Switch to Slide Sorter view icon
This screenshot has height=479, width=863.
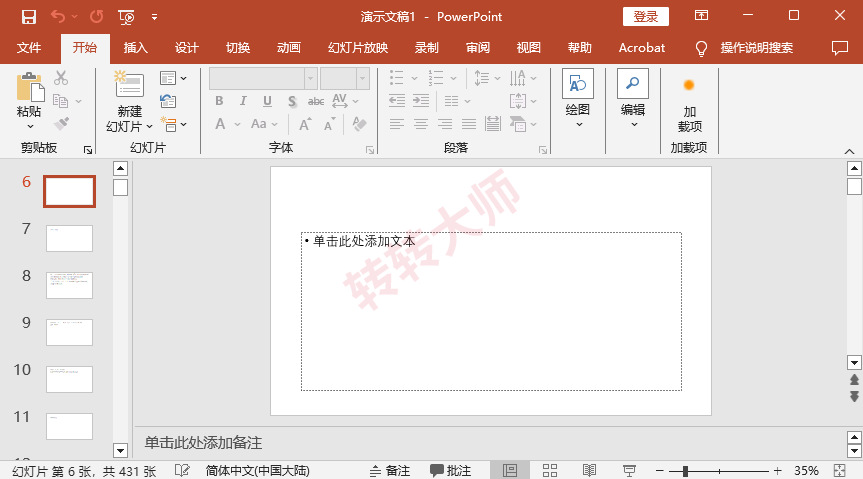[549, 470]
